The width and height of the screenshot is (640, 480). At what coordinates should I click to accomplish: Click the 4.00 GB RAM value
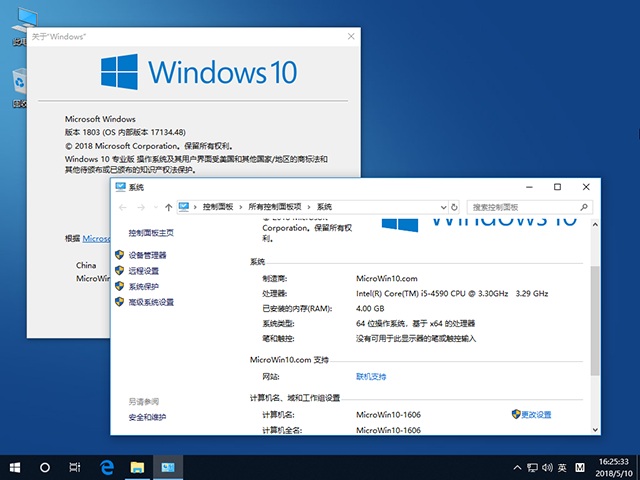pos(370,309)
